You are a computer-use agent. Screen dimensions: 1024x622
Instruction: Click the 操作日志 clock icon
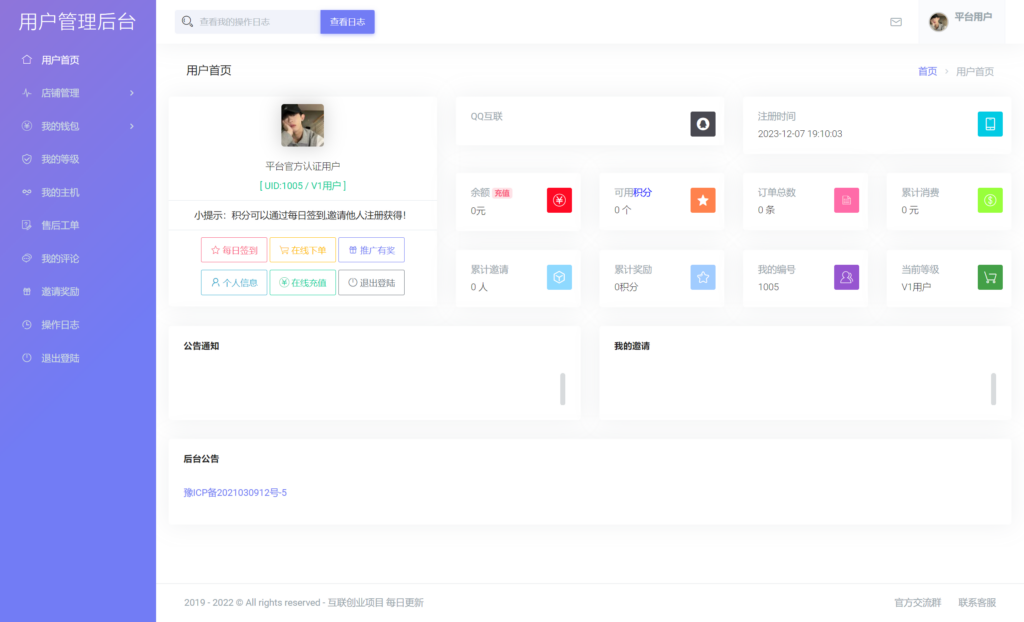point(27,324)
